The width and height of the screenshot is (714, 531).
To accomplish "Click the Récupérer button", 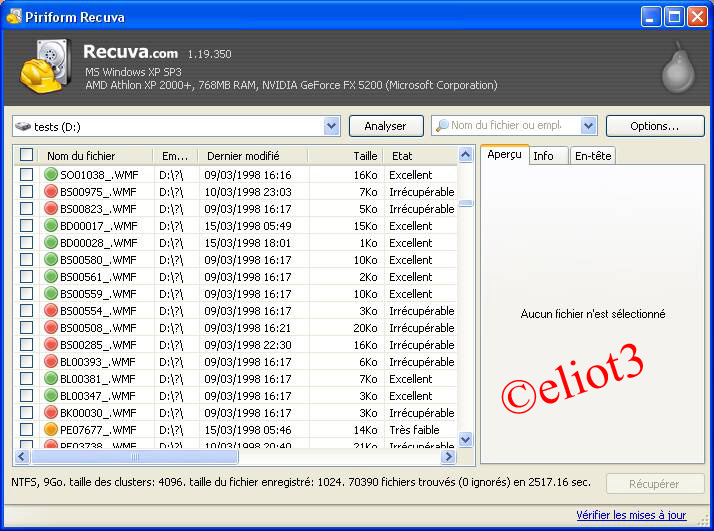I will 655,484.
